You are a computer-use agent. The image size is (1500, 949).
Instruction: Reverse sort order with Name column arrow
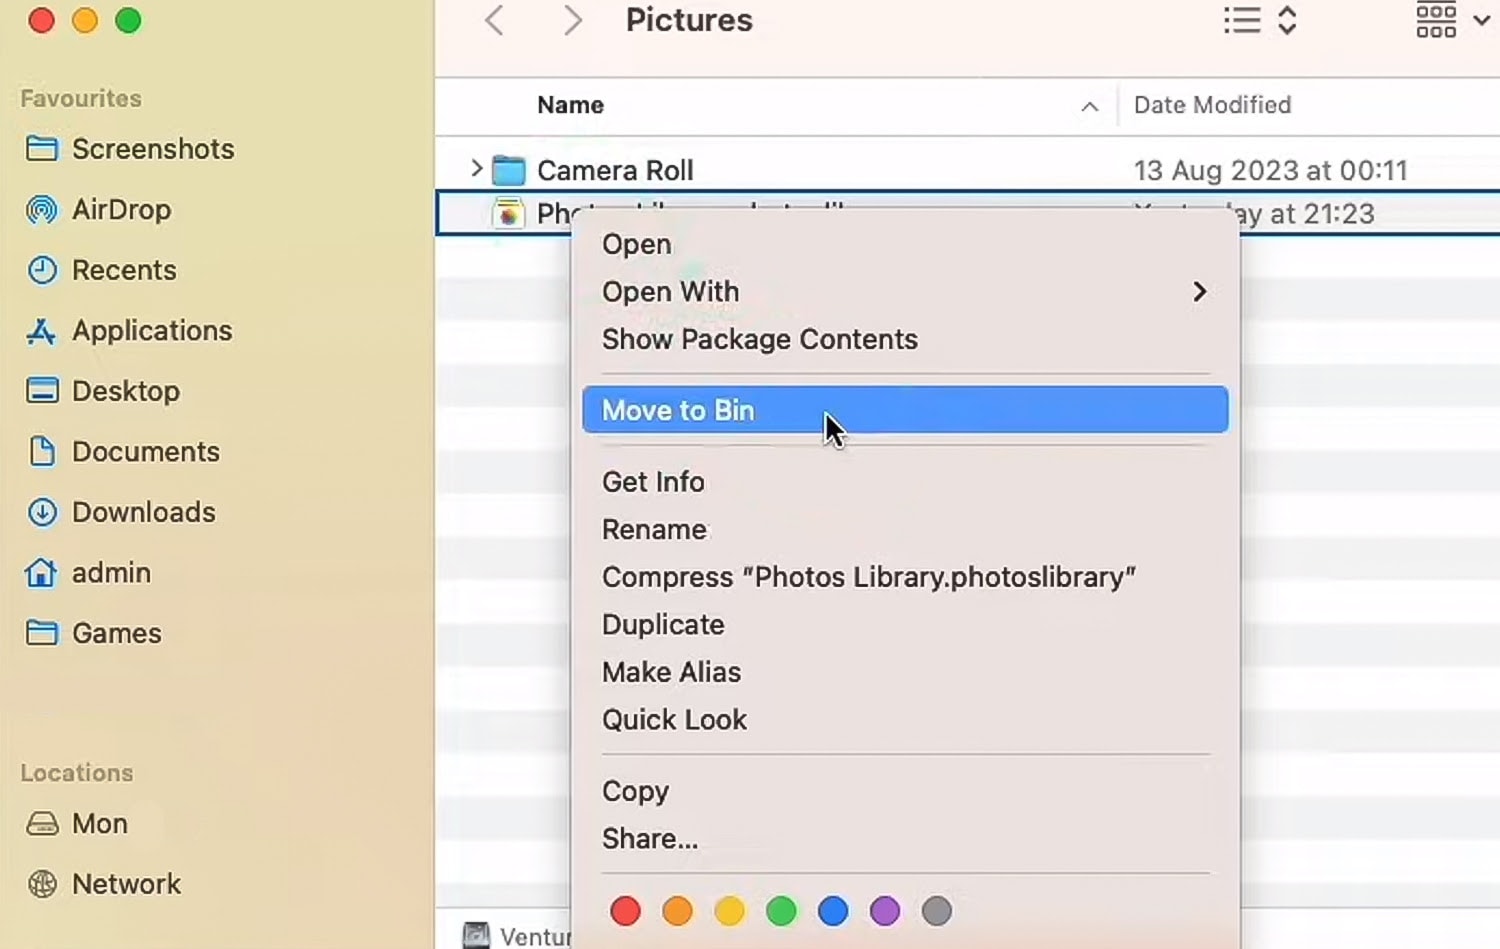click(x=1090, y=106)
